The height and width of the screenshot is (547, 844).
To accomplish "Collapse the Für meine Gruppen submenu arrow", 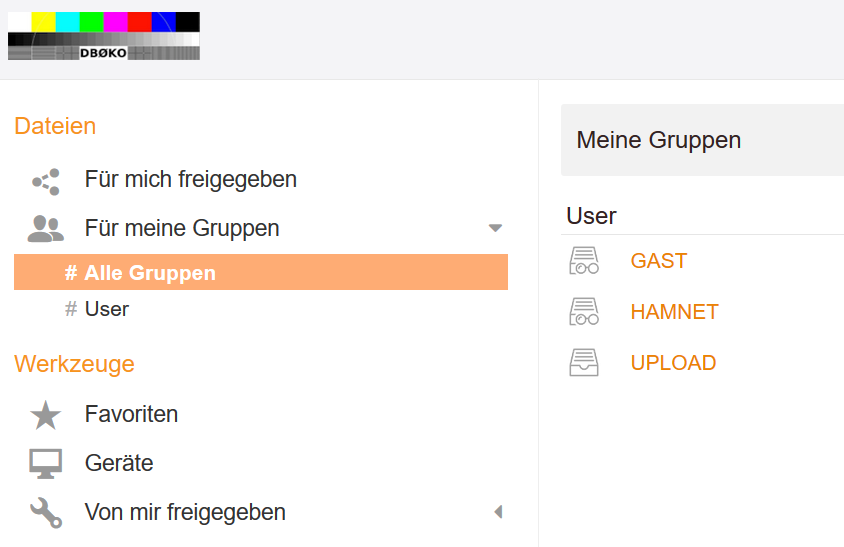I will [x=495, y=229].
